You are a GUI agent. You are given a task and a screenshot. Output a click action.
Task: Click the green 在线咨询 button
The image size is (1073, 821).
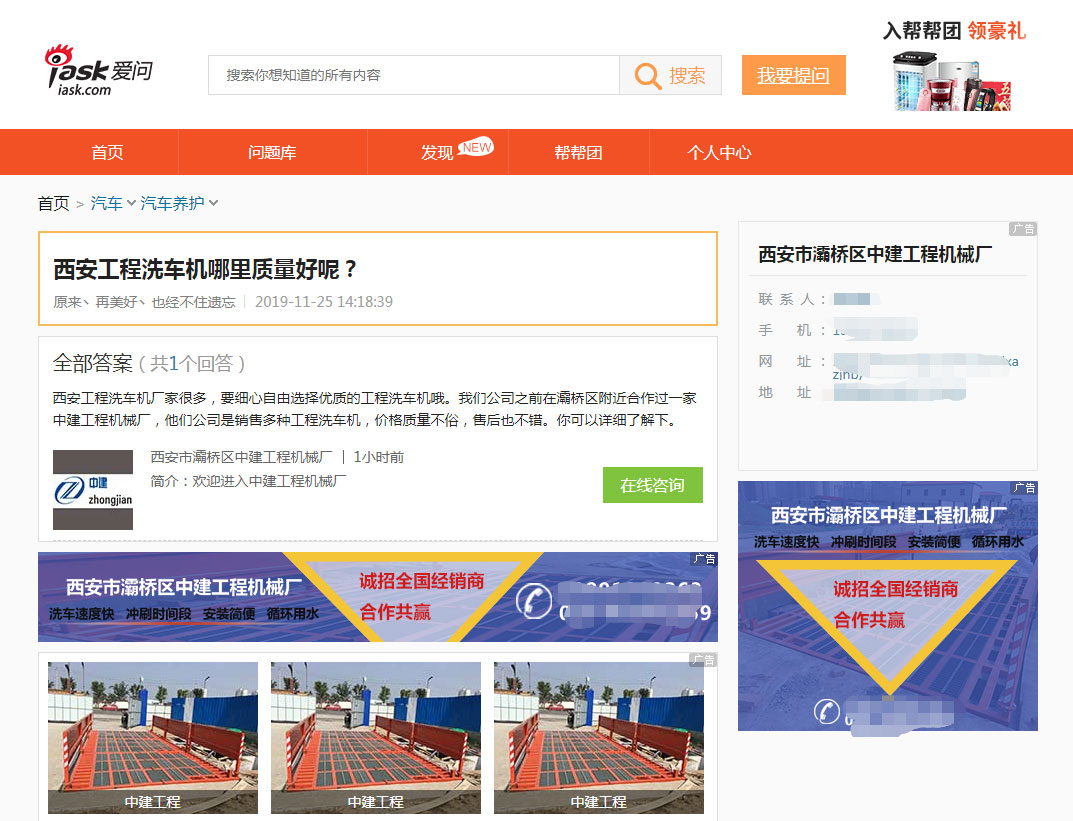[653, 485]
